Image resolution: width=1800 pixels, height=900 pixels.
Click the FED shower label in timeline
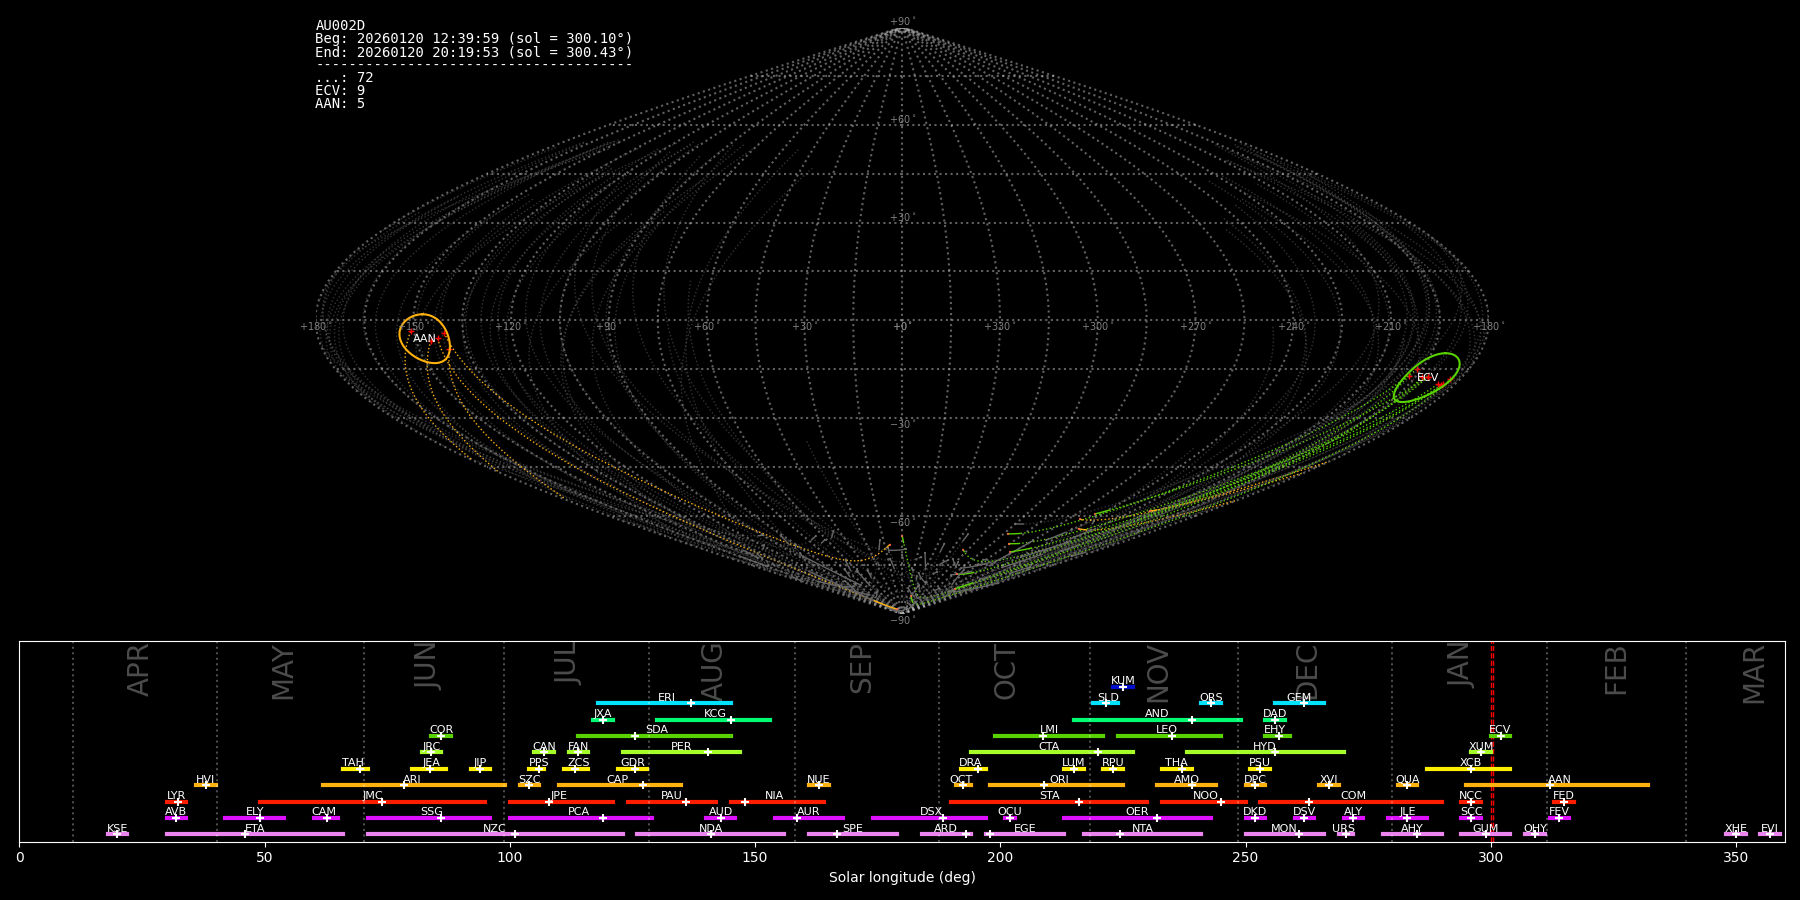(1563, 796)
